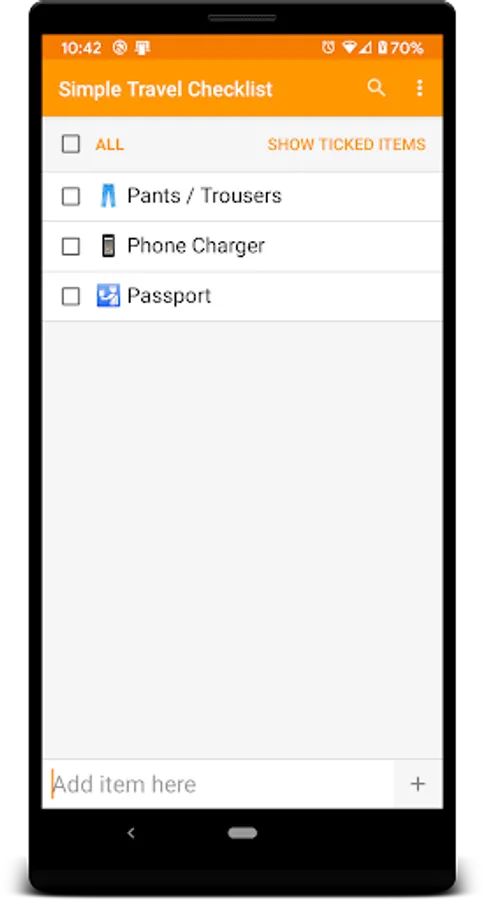Tick the Passport checkbox
The image size is (483, 900).
[x=71, y=296]
